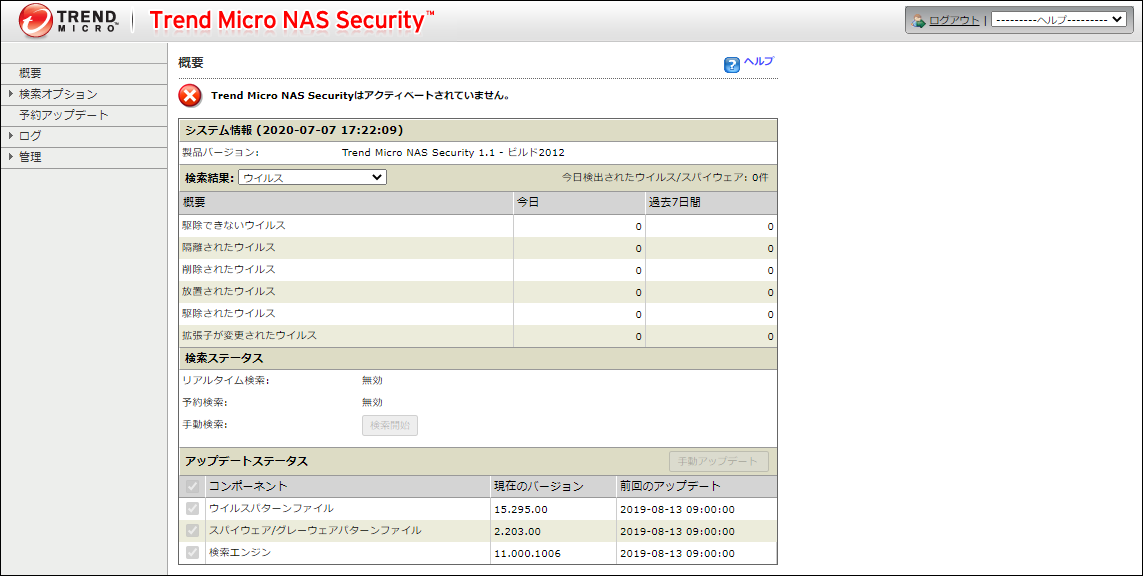Open the 検索結果 ウイルス dropdown
The width and height of the screenshot is (1143, 576).
[x=312, y=177]
